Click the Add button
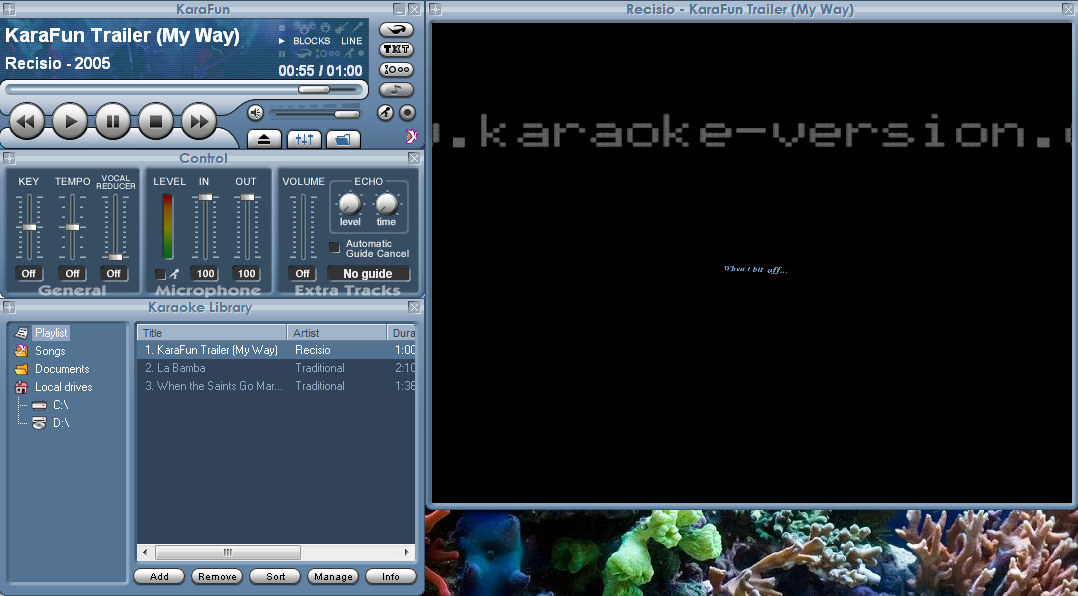The image size is (1078, 596). click(x=159, y=576)
